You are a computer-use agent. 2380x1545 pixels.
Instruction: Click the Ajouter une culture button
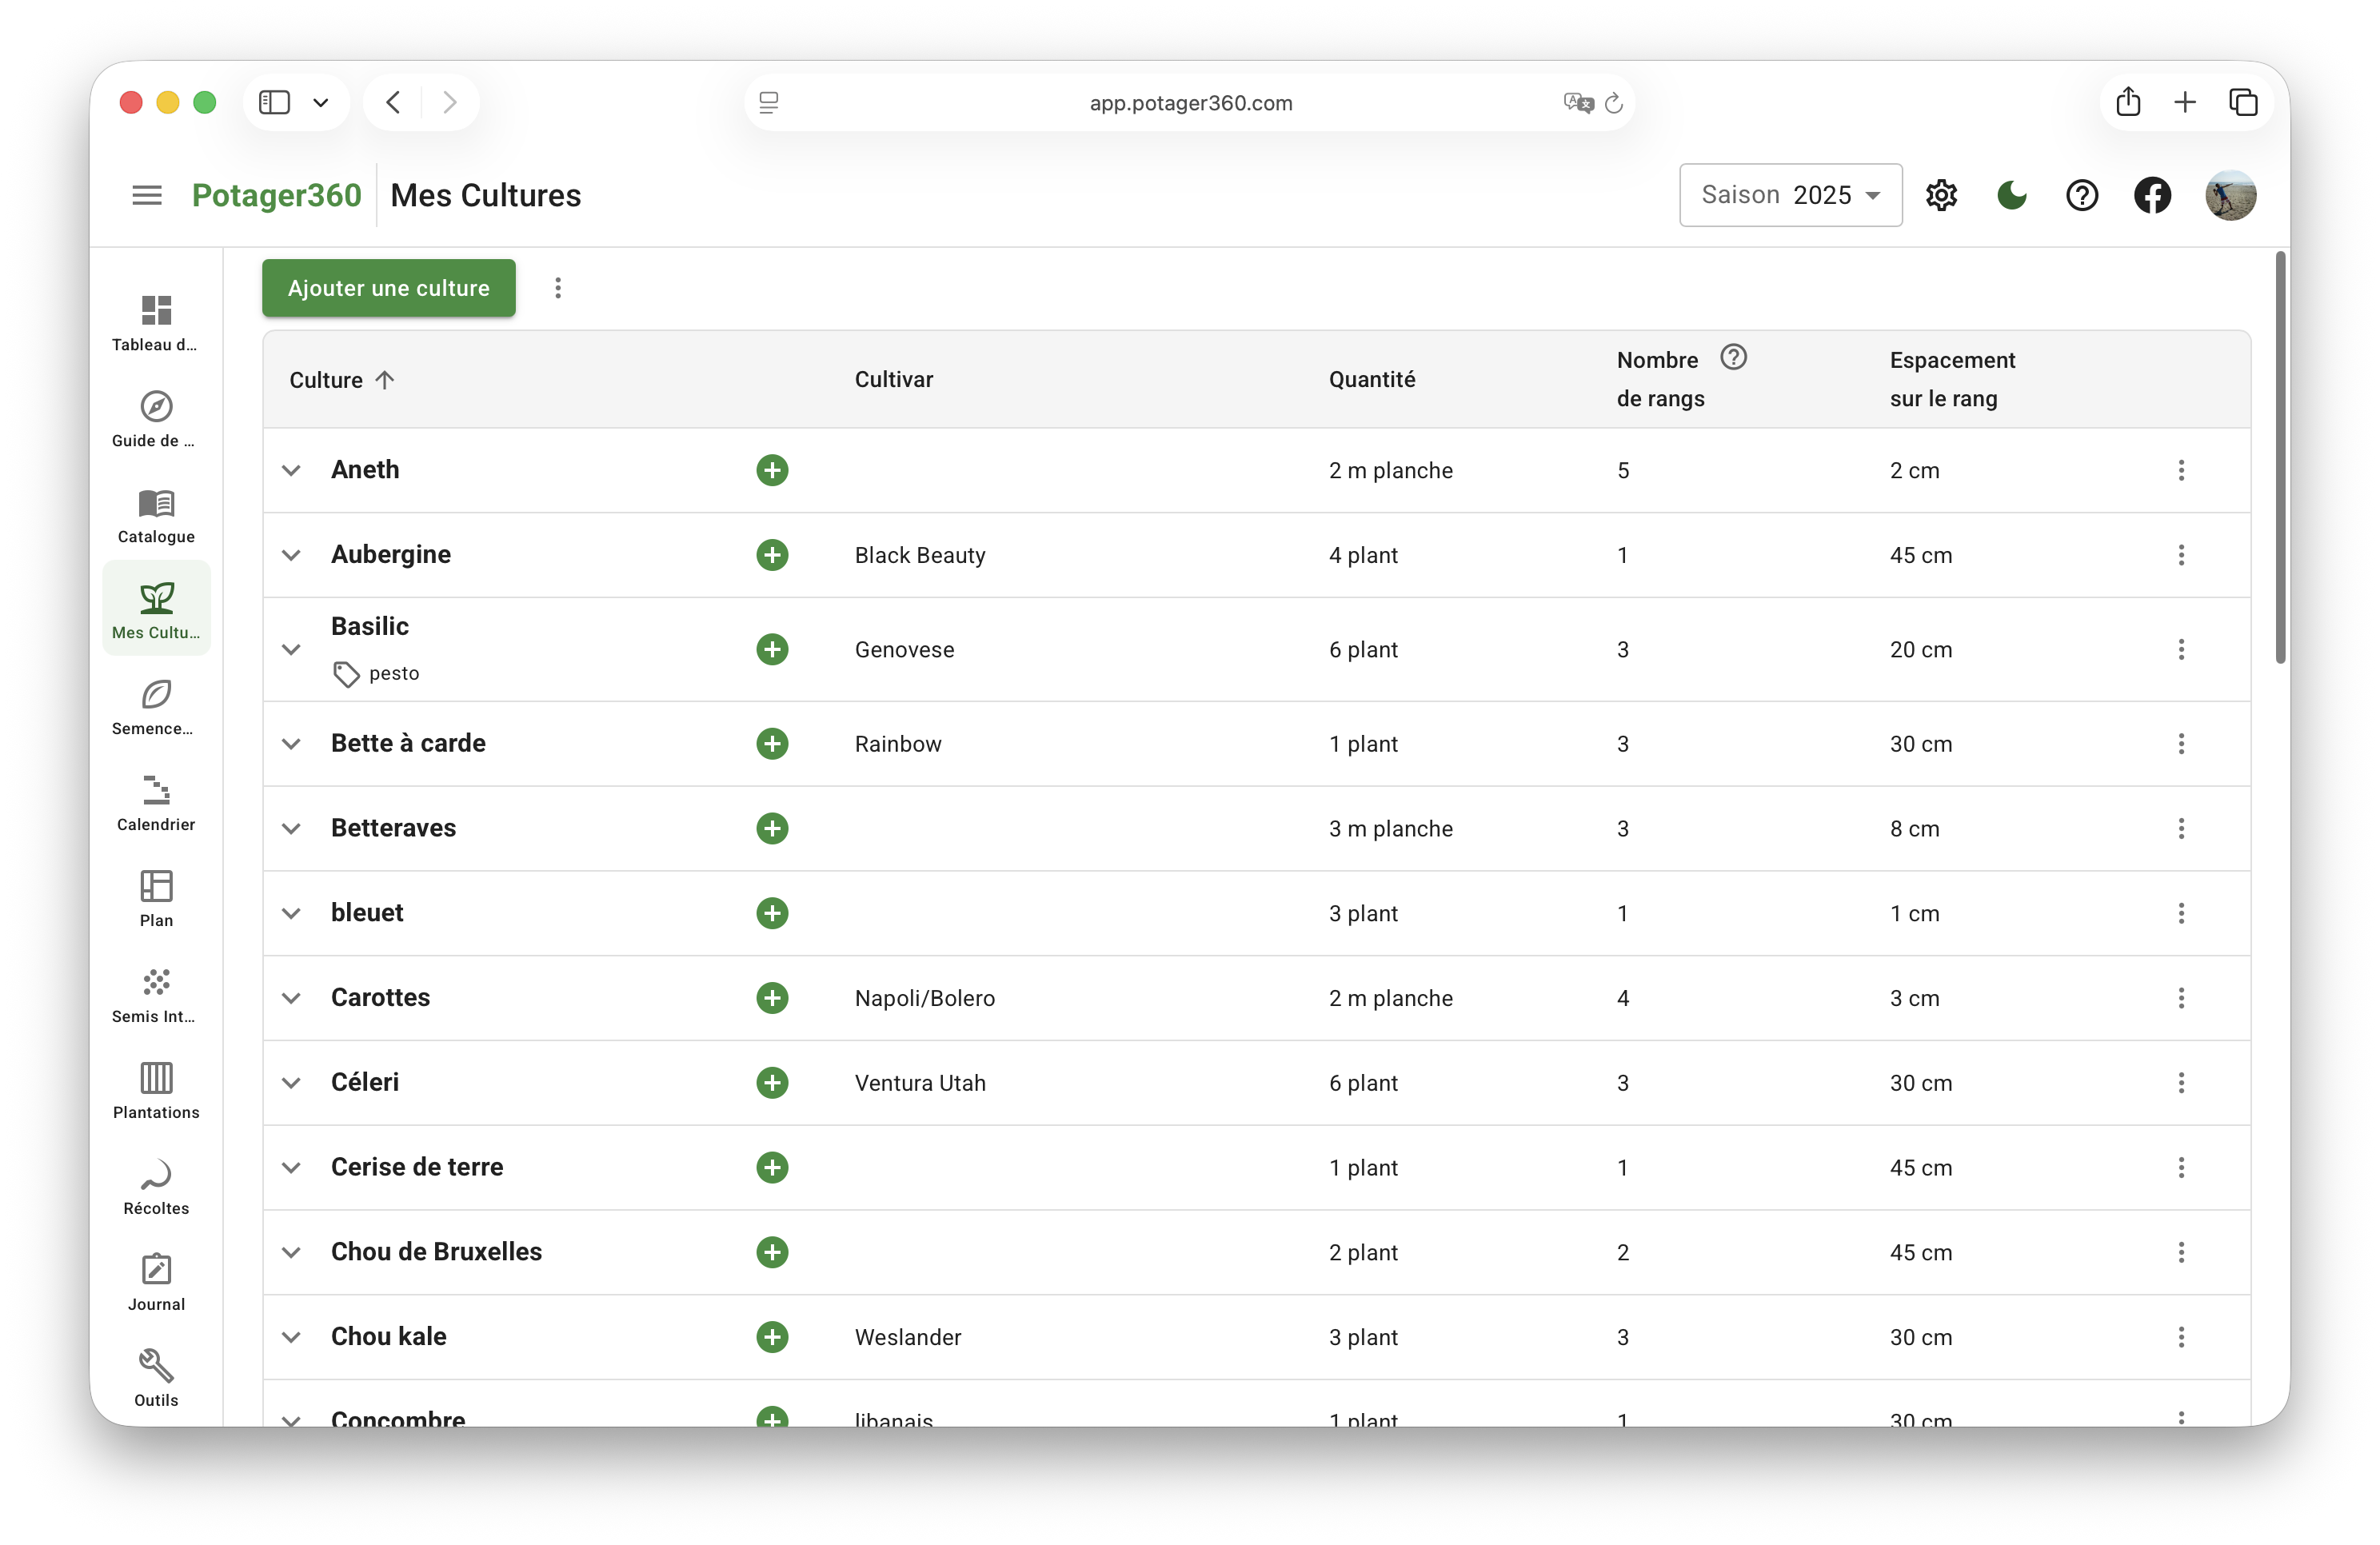point(388,288)
